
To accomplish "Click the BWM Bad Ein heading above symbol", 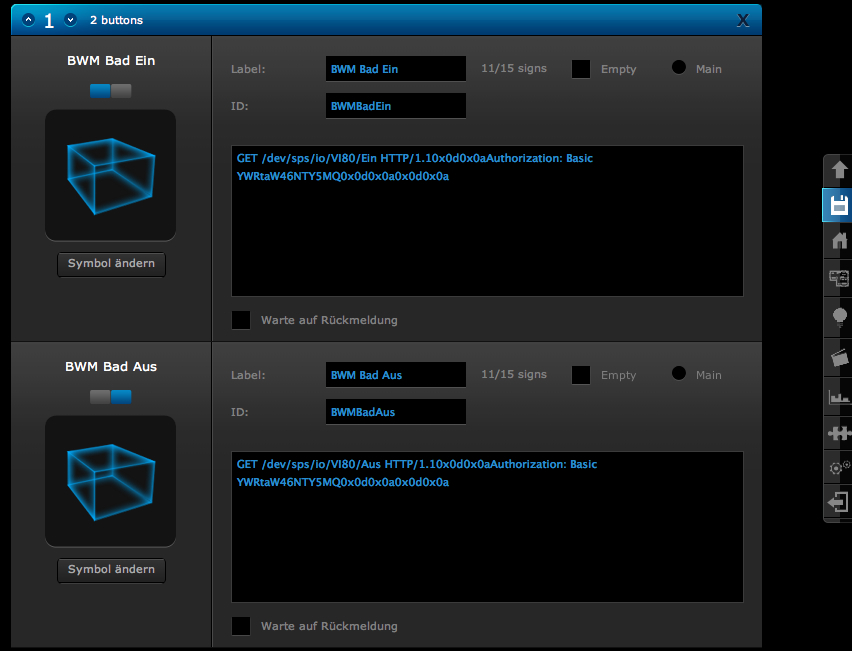I will [x=111, y=60].
